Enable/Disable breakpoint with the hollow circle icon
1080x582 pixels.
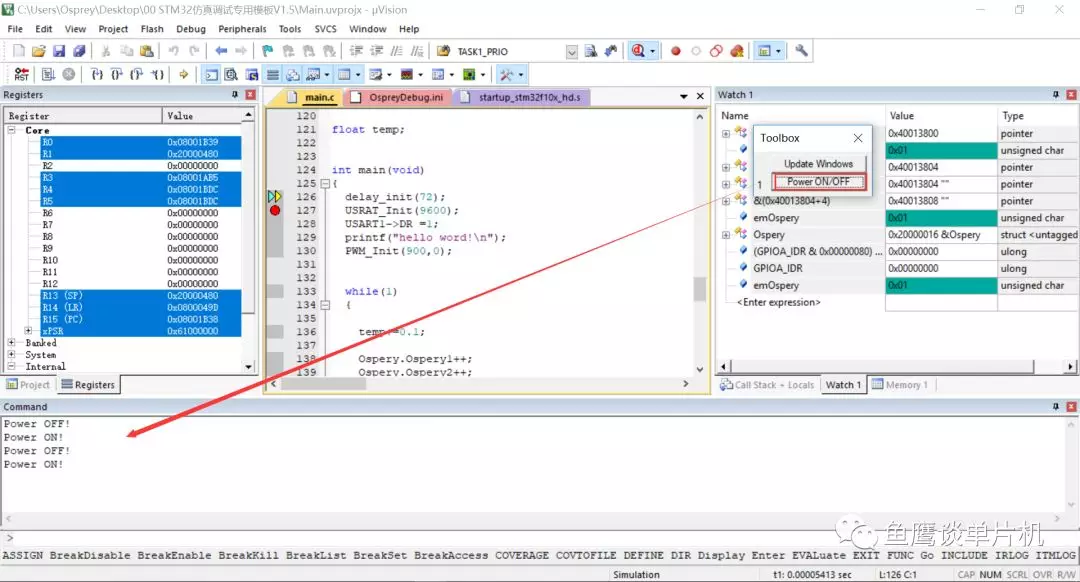(x=696, y=51)
